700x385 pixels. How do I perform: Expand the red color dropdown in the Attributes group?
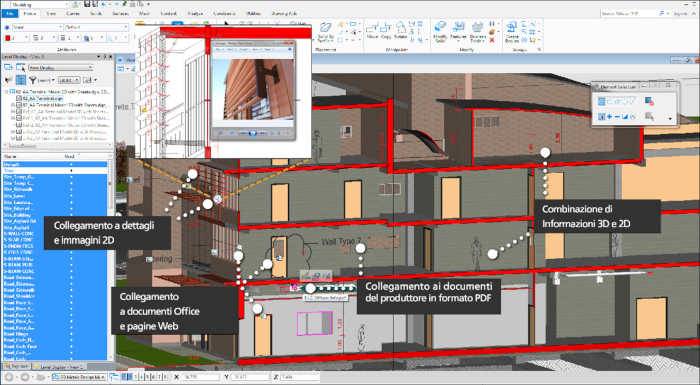(x=17, y=38)
